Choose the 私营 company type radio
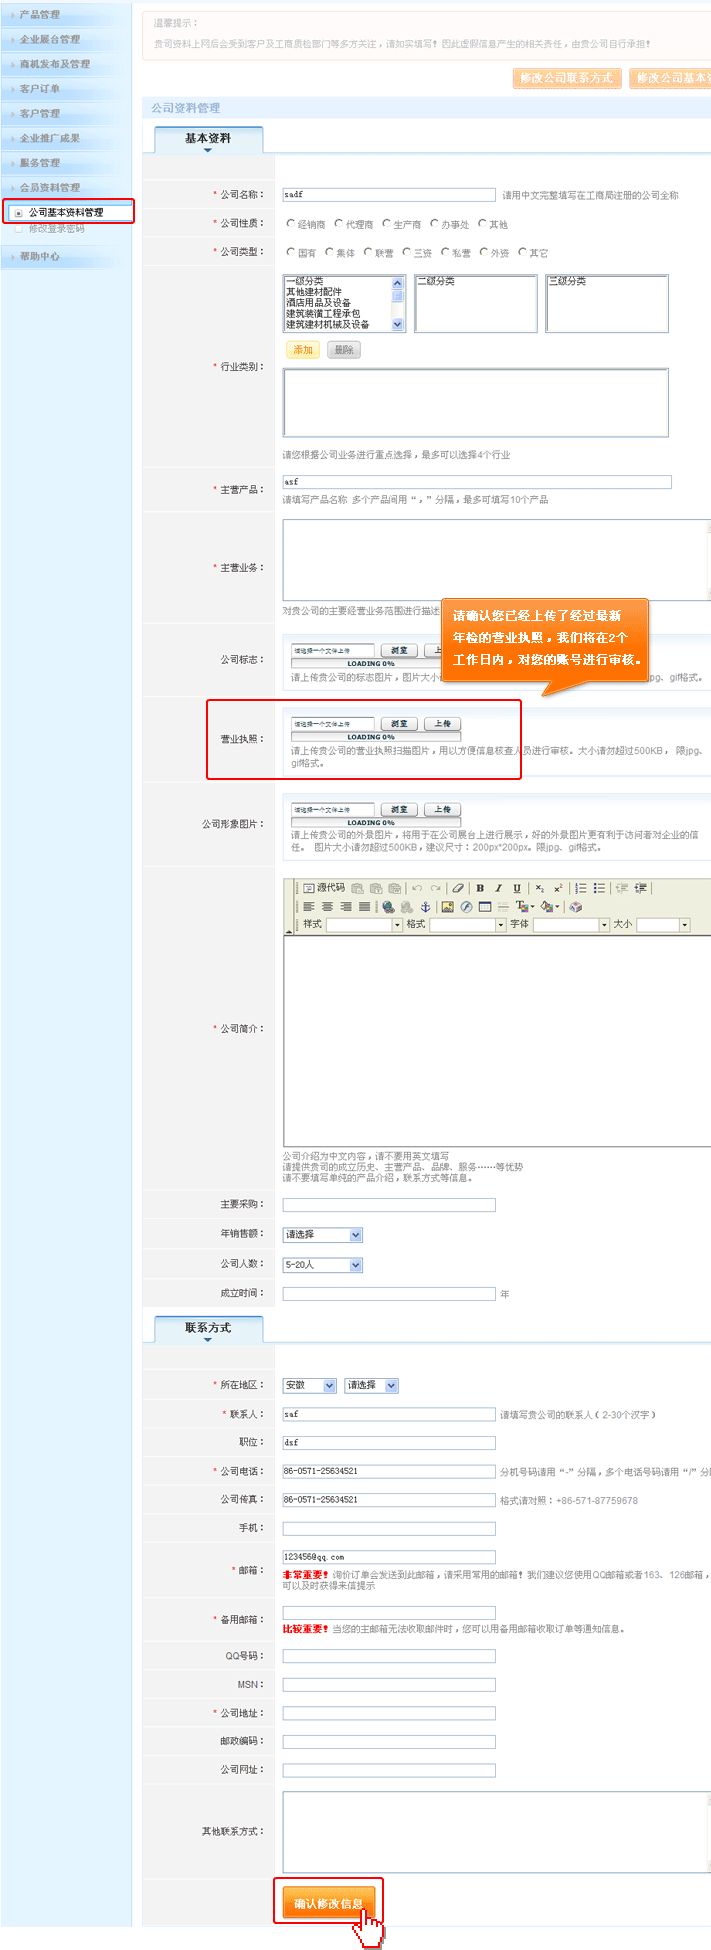The width and height of the screenshot is (711, 1950). coord(445,252)
